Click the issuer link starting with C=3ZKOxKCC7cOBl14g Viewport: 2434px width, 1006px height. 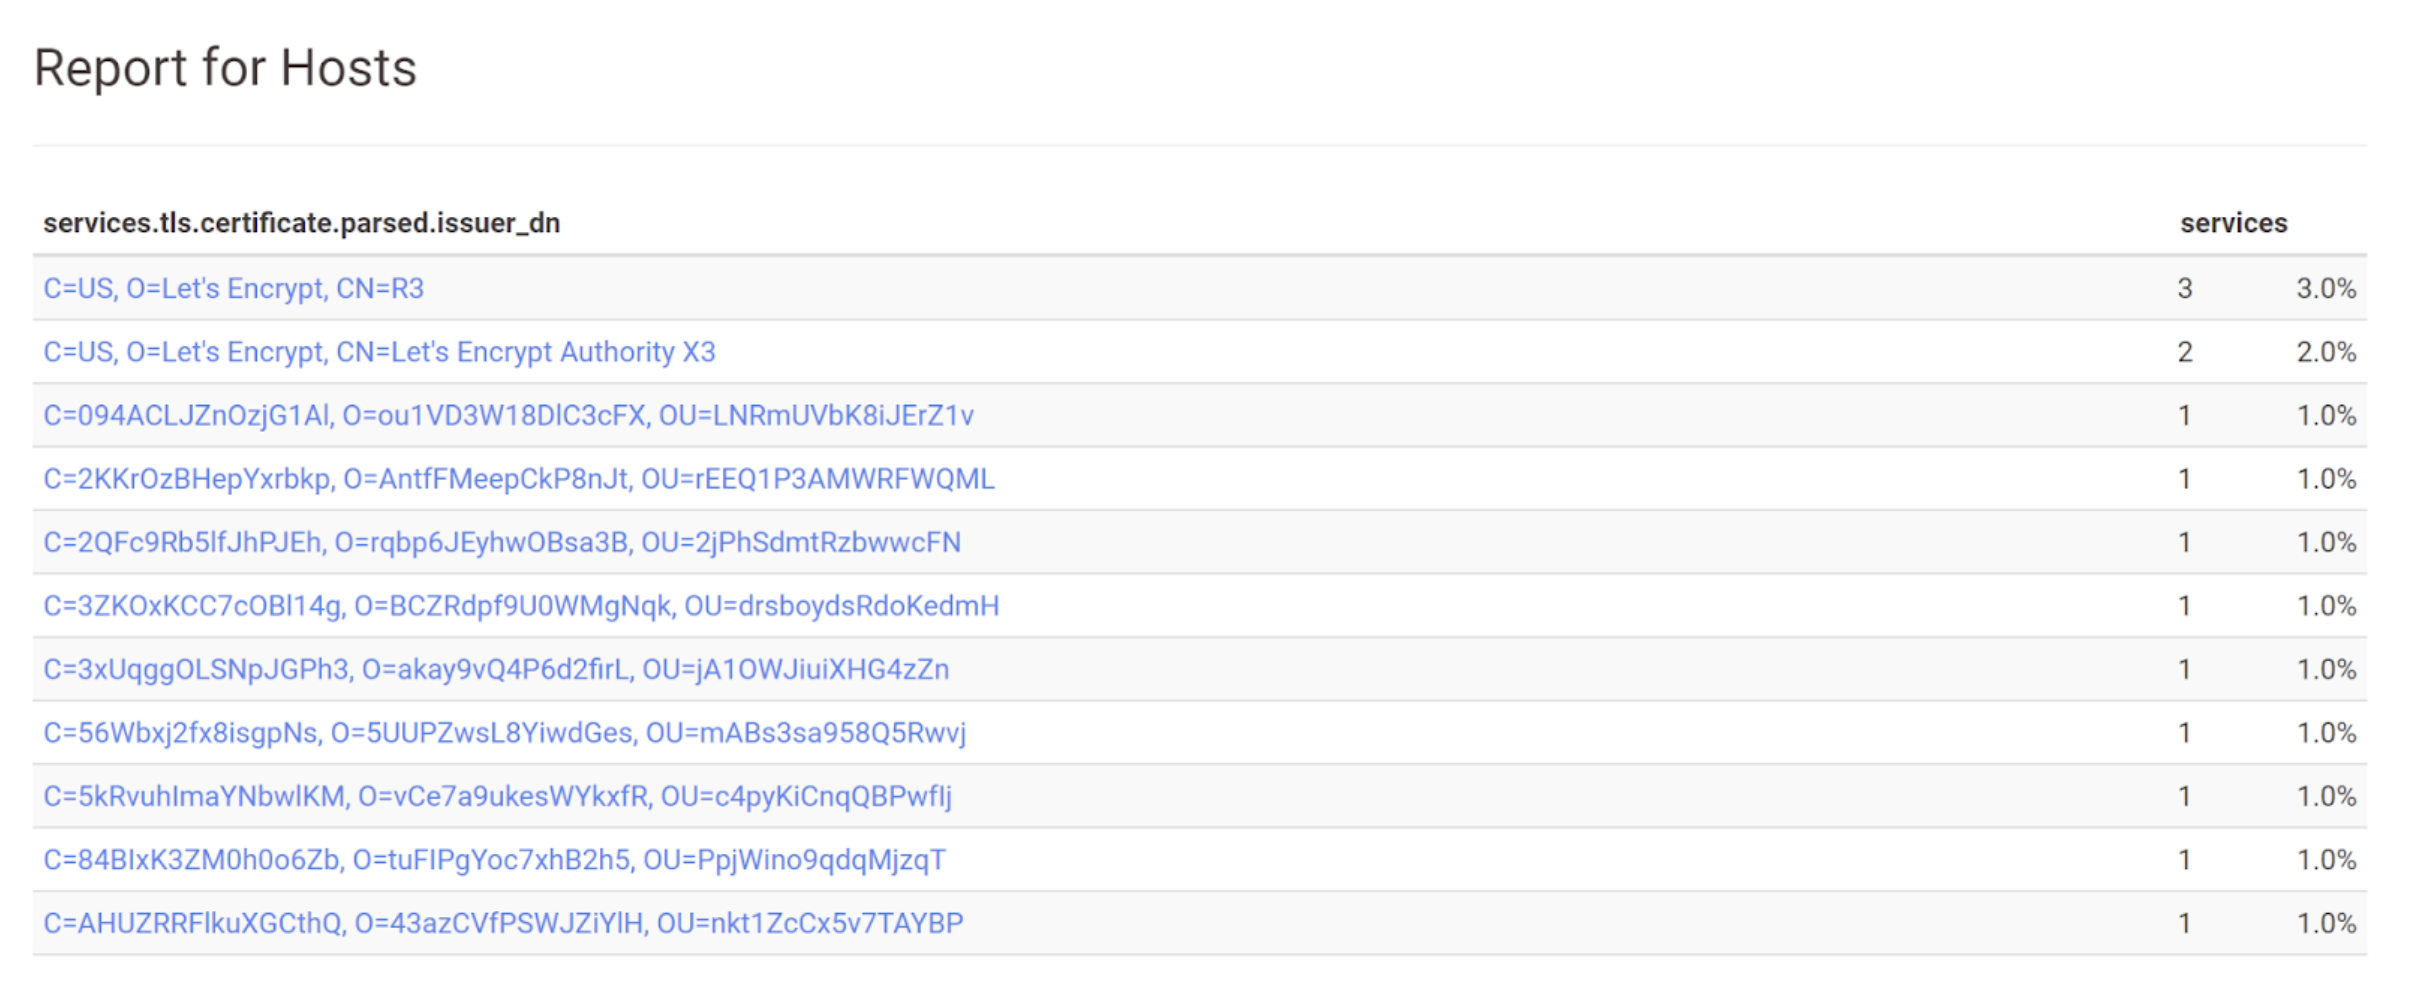click(520, 606)
